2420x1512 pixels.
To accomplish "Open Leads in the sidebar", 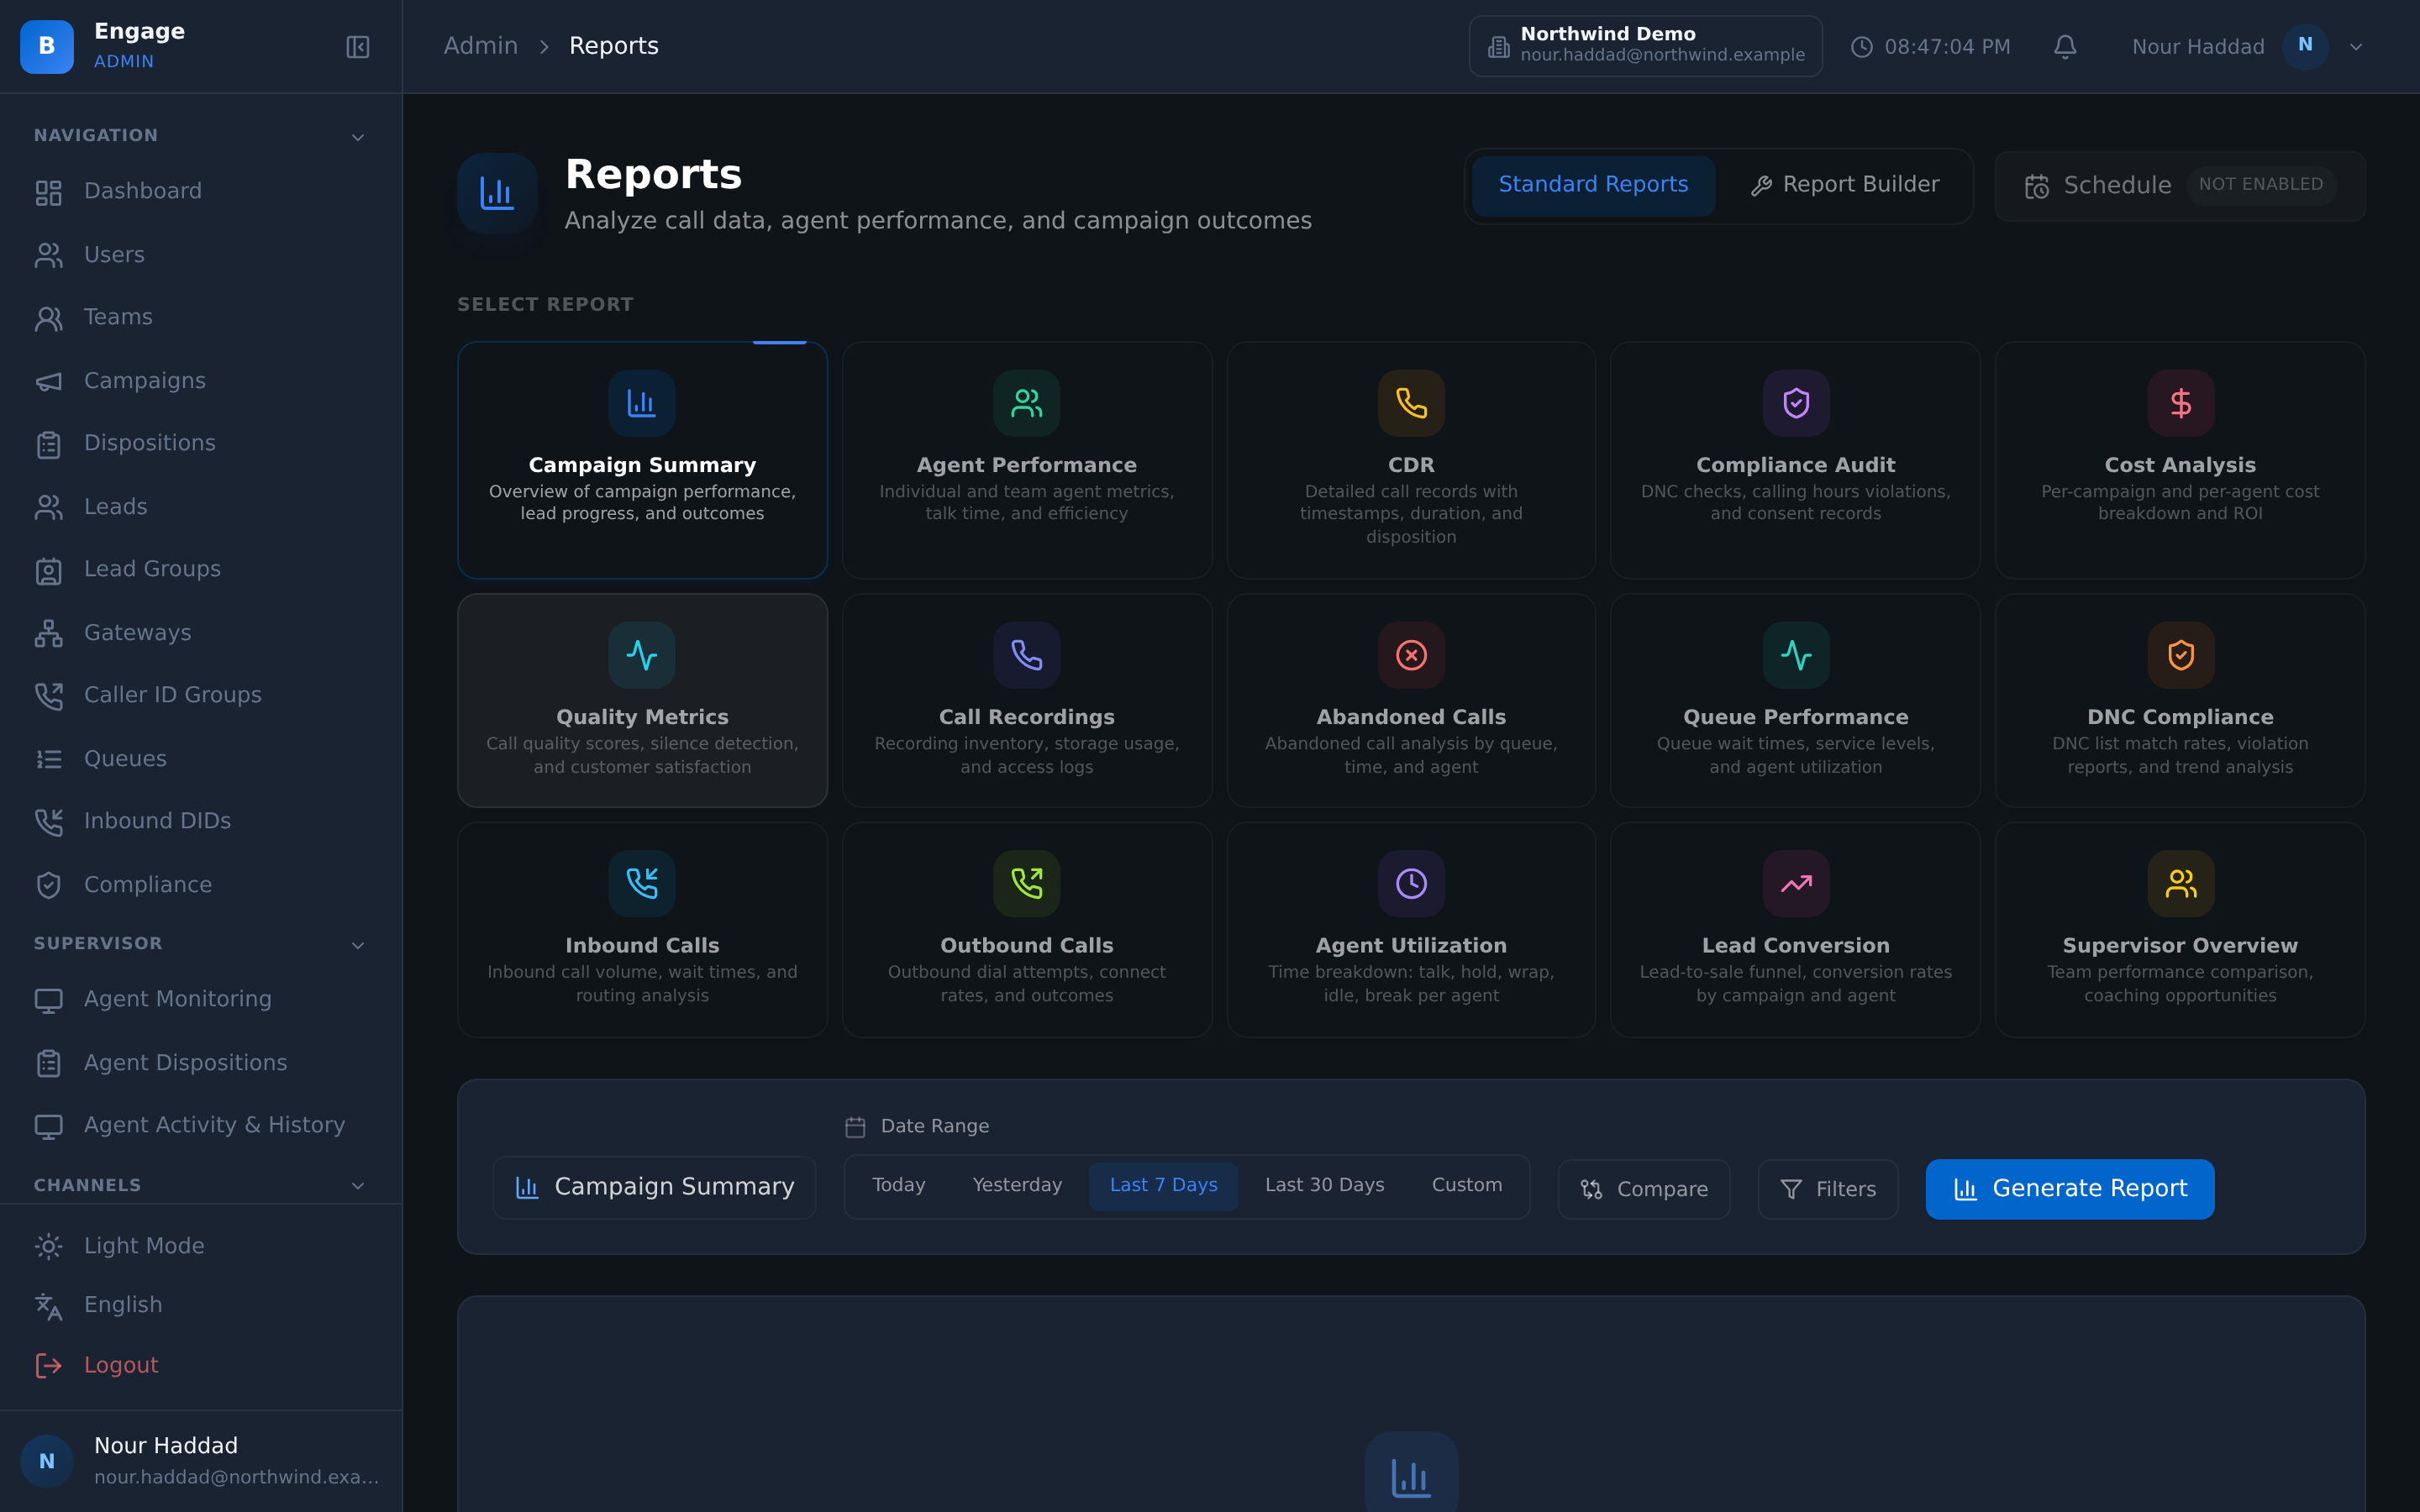I will click(200, 507).
